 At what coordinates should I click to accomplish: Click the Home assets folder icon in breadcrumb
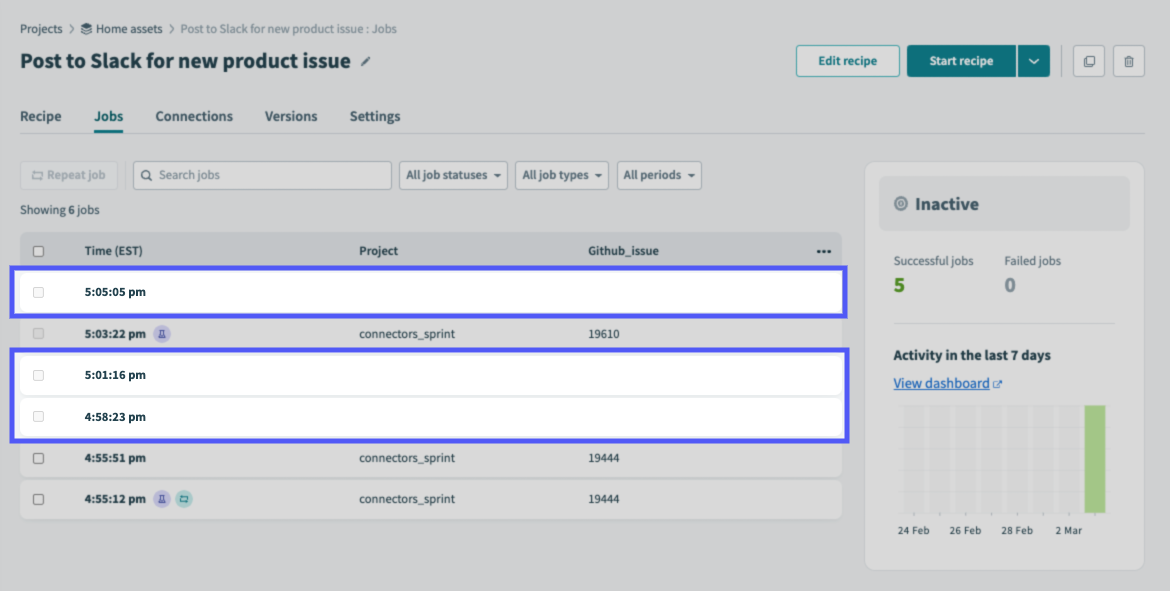point(84,29)
